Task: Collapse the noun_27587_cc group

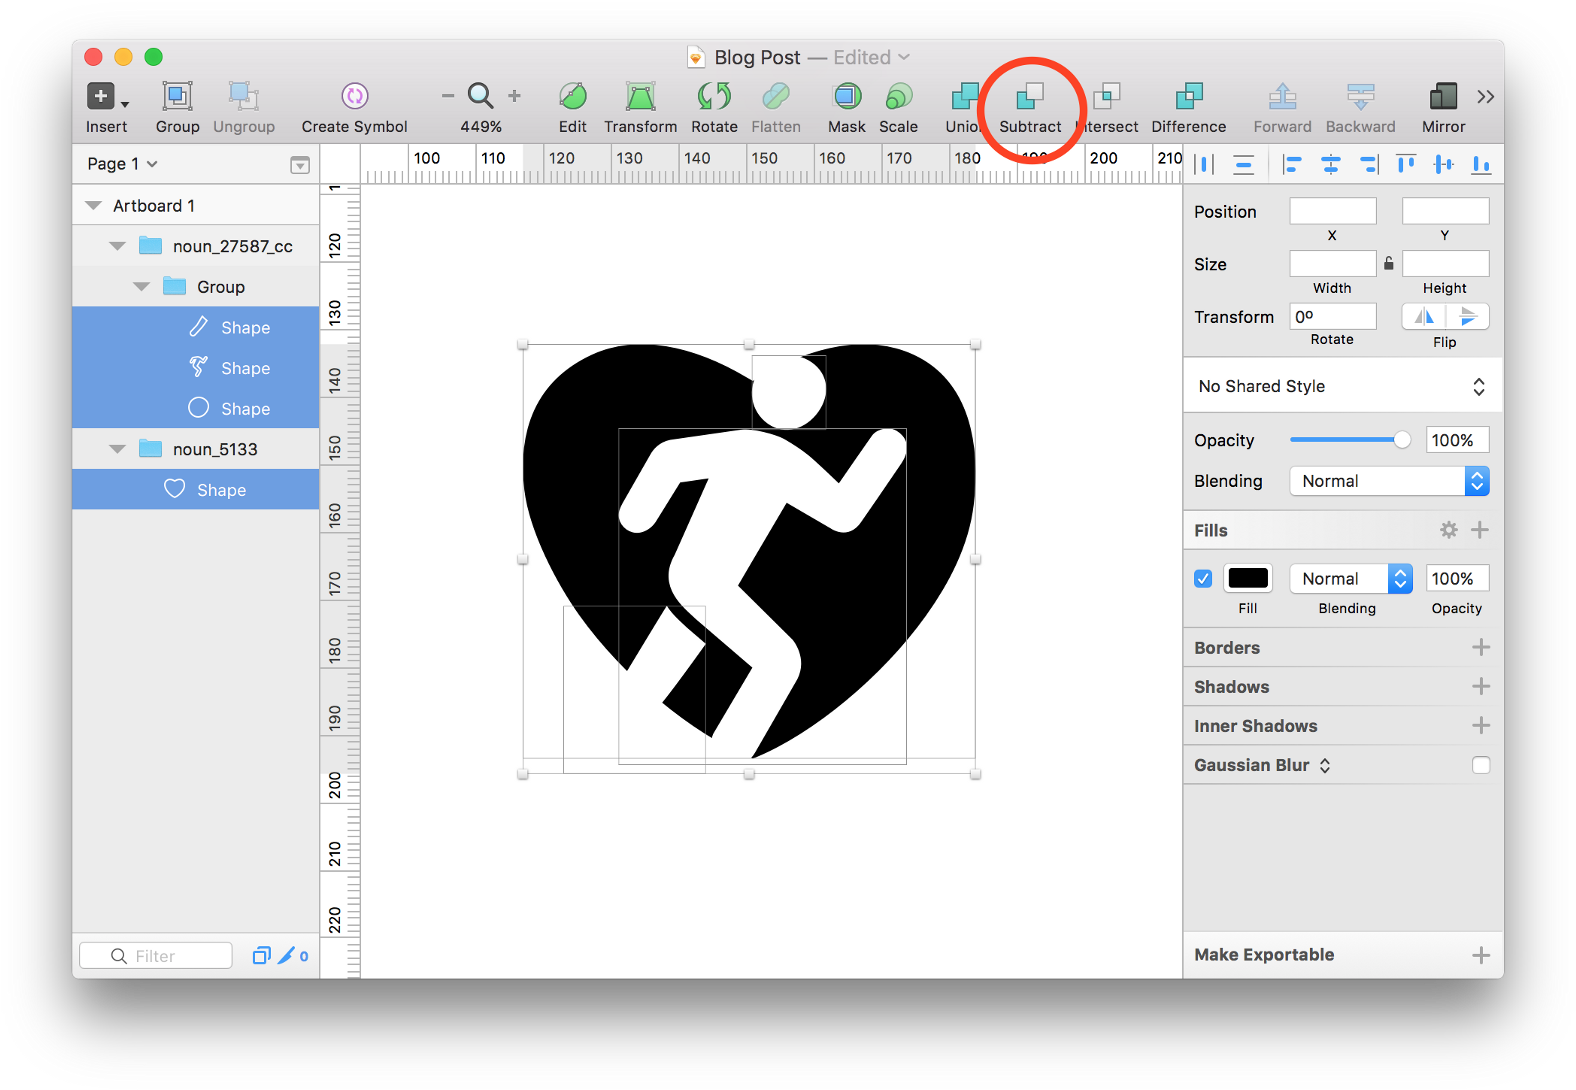Action: (117, 246)
